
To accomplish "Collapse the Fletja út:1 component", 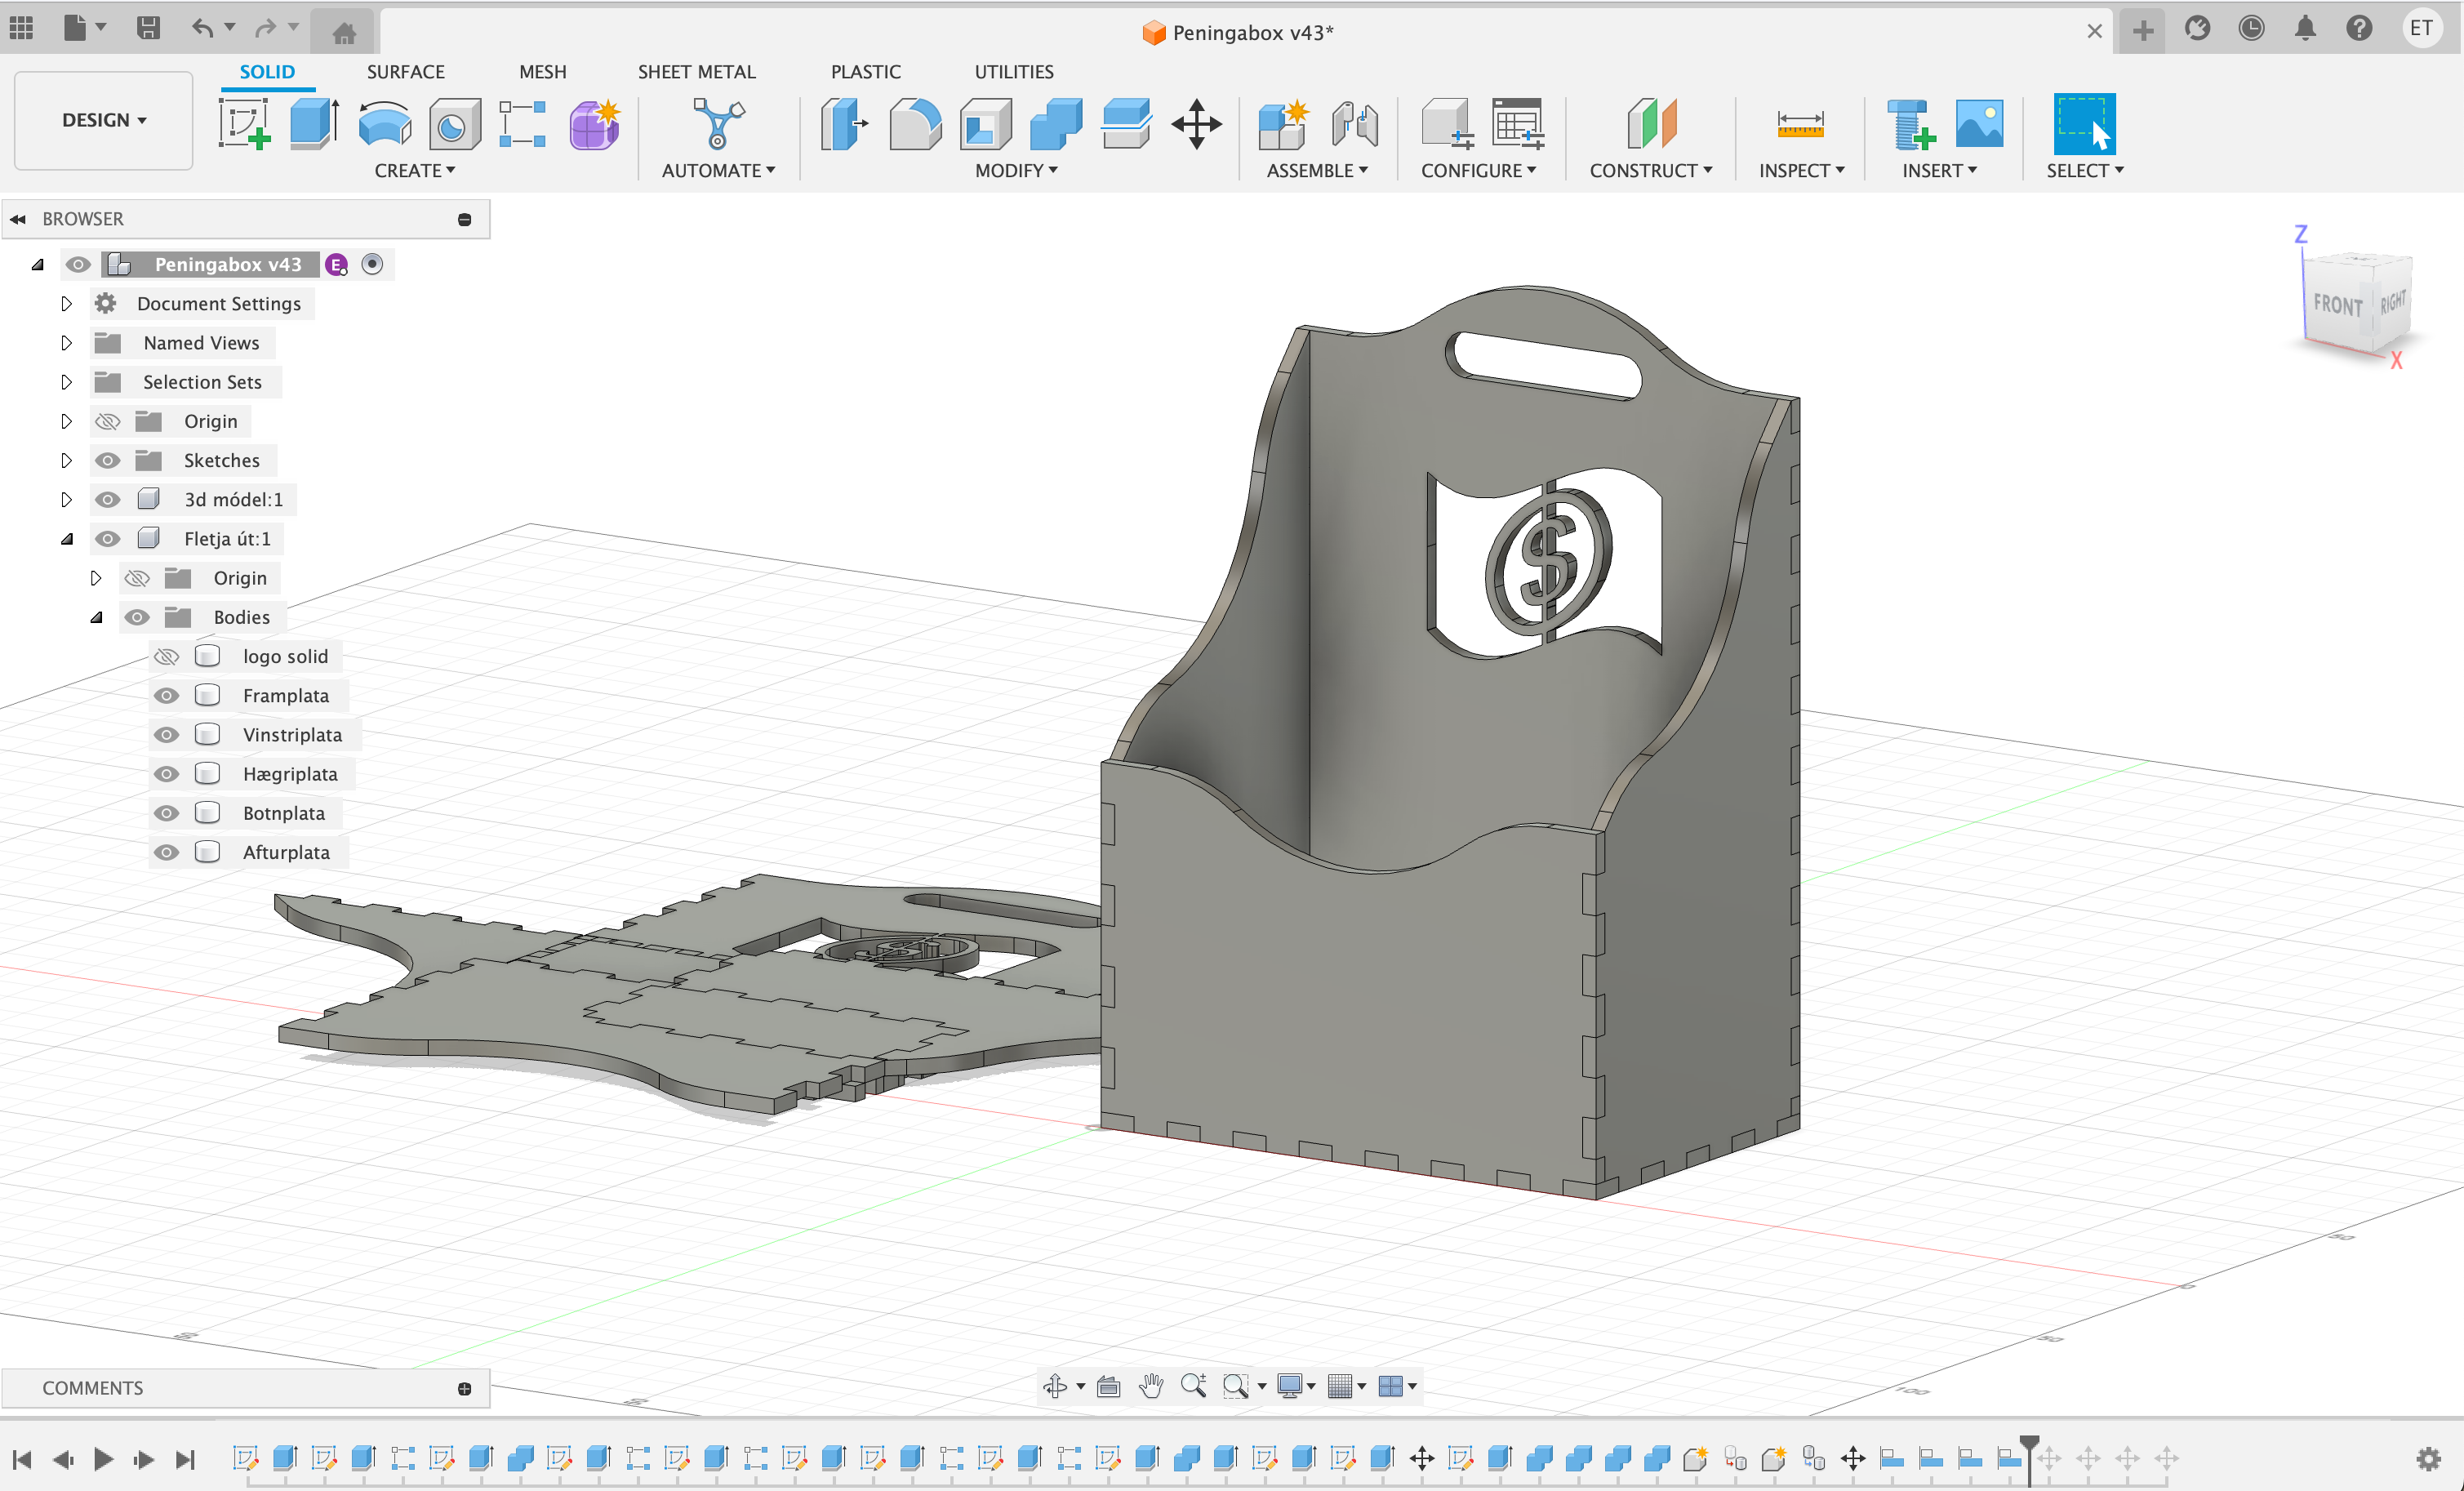I will [x=66, y=539].
